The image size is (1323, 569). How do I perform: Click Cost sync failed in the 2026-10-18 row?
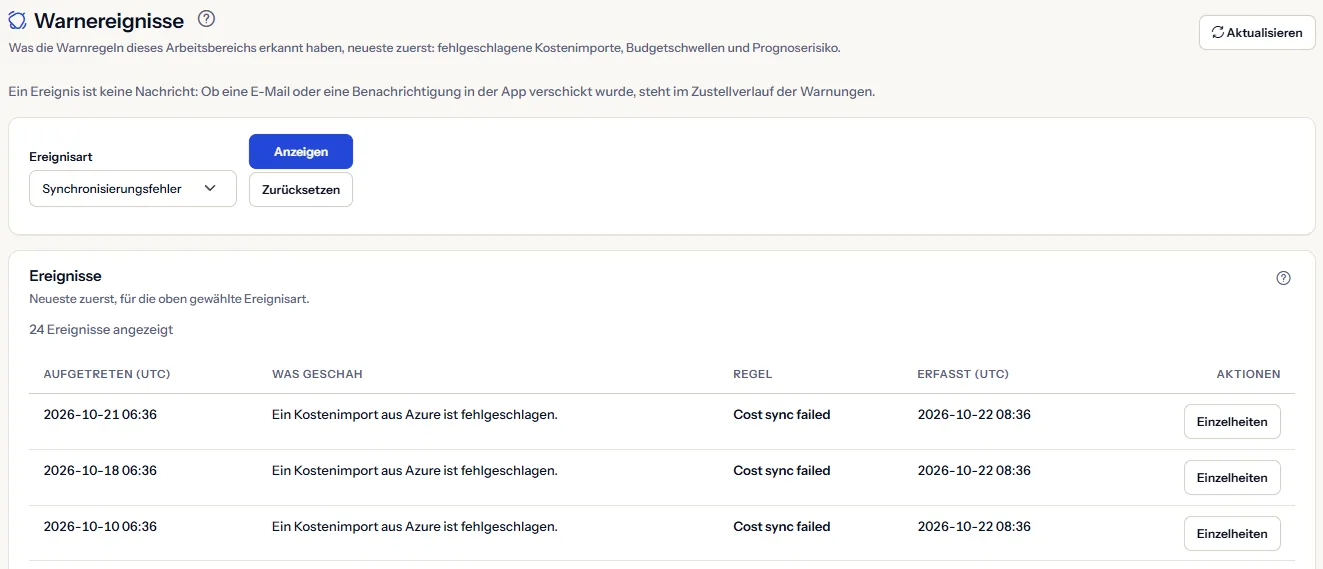click(782, 470)
